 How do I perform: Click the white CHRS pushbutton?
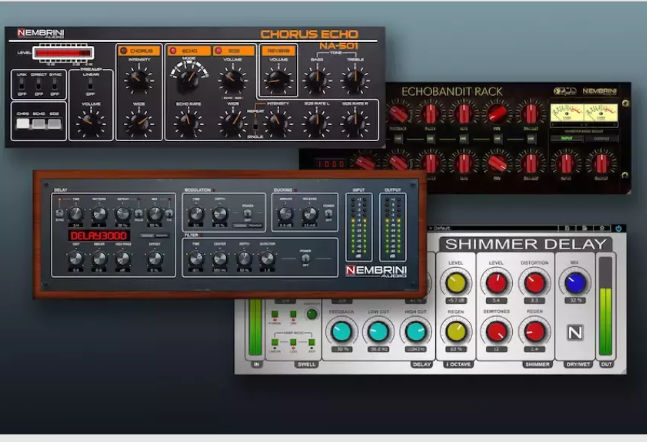(x=23, y=123)
